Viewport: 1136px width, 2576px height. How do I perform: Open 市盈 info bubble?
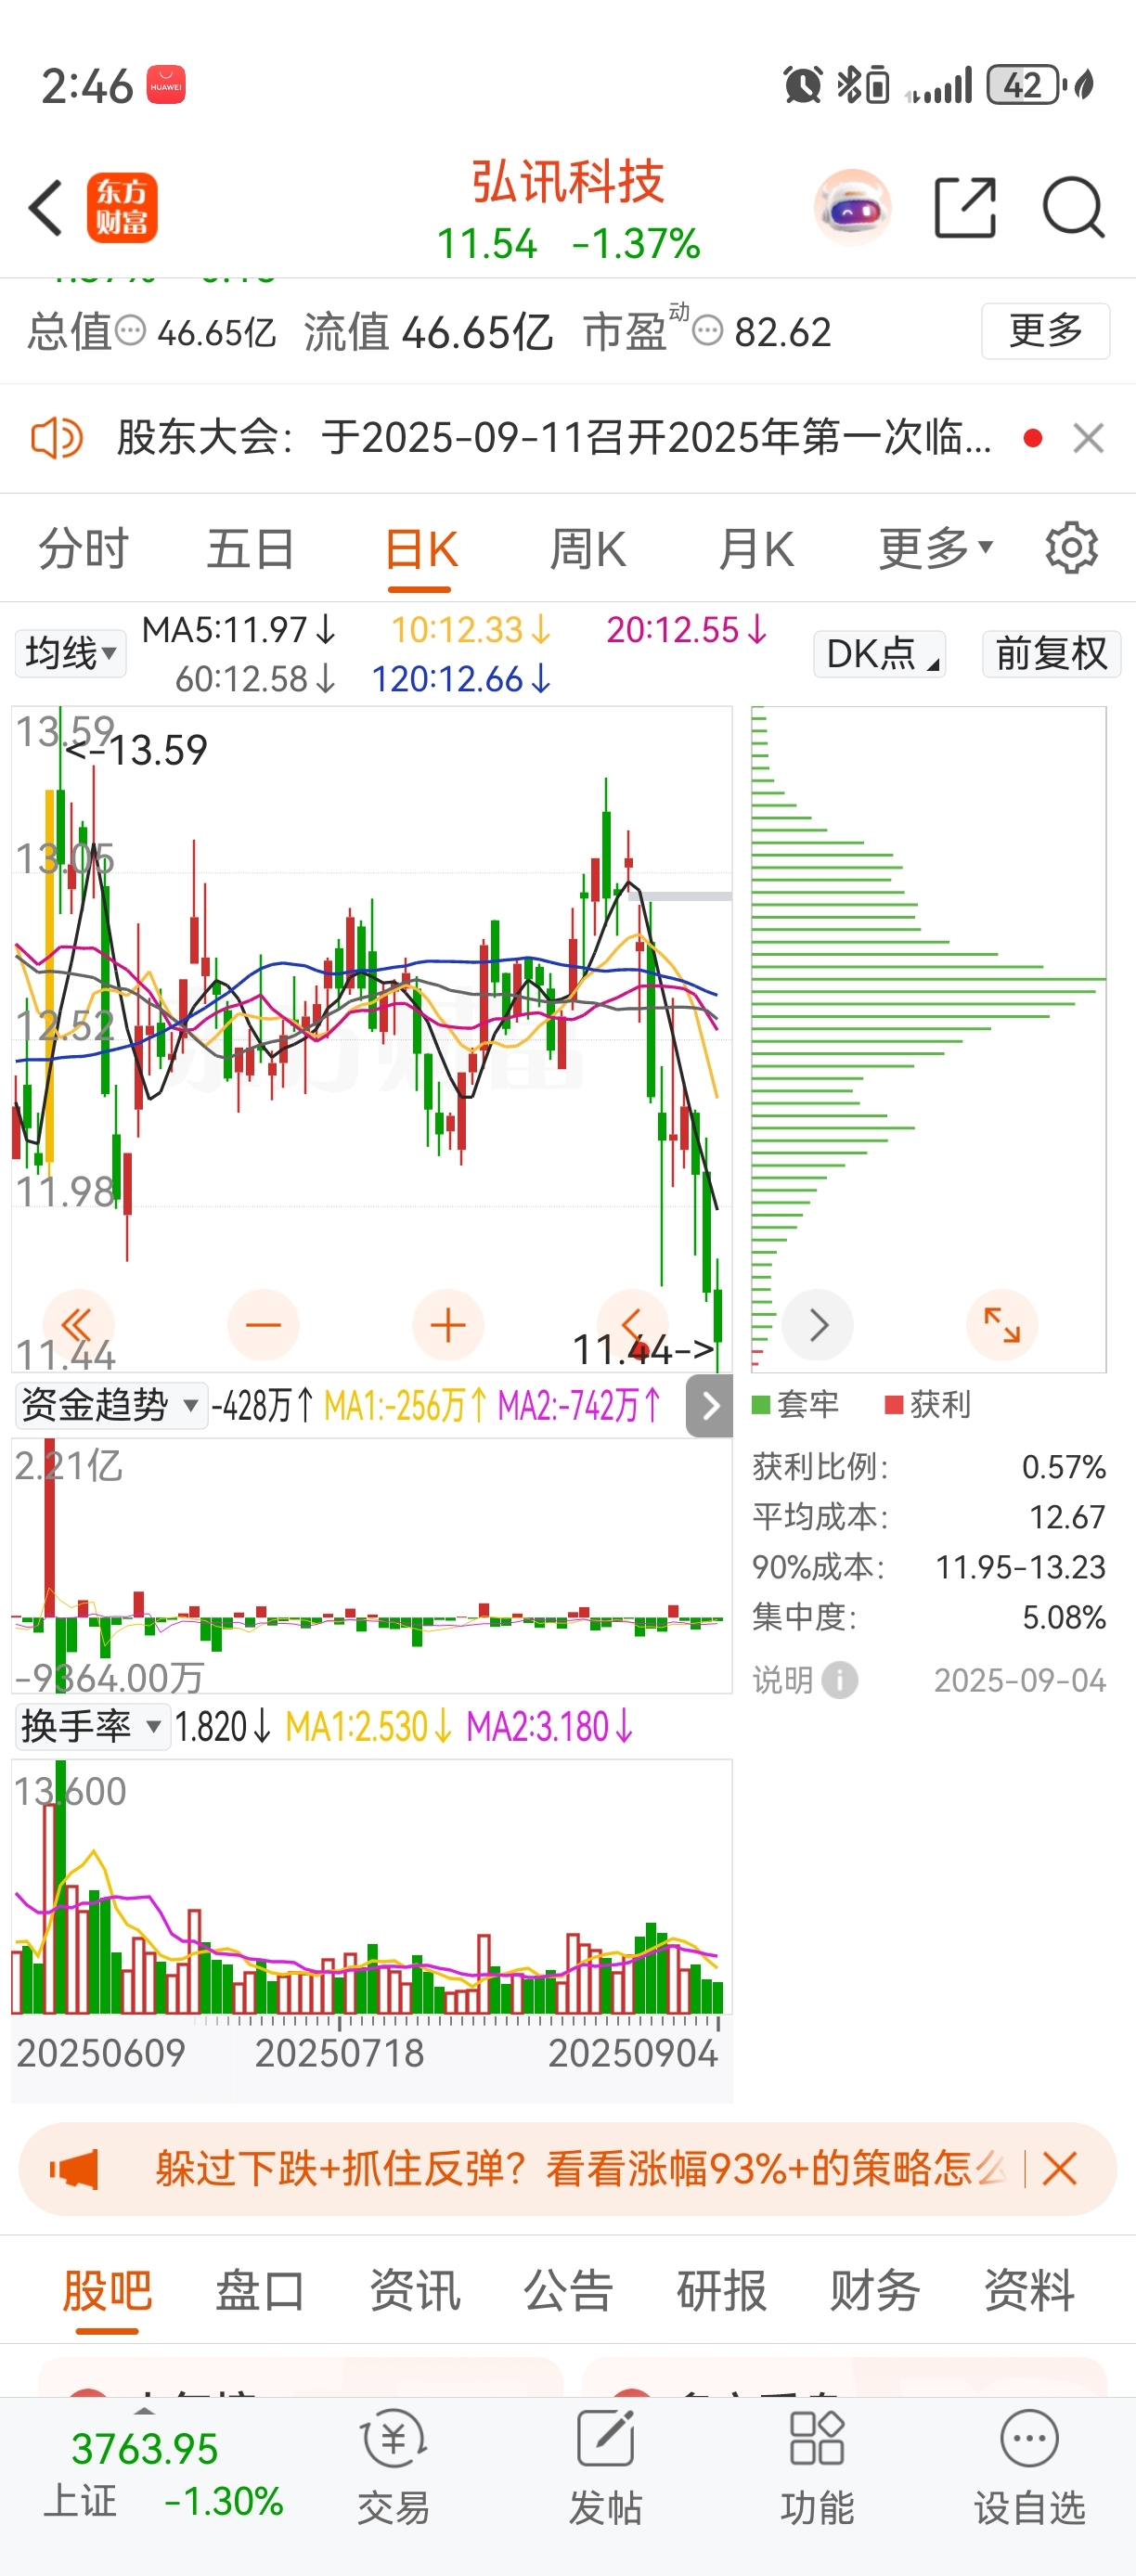(x=707, y=331)
